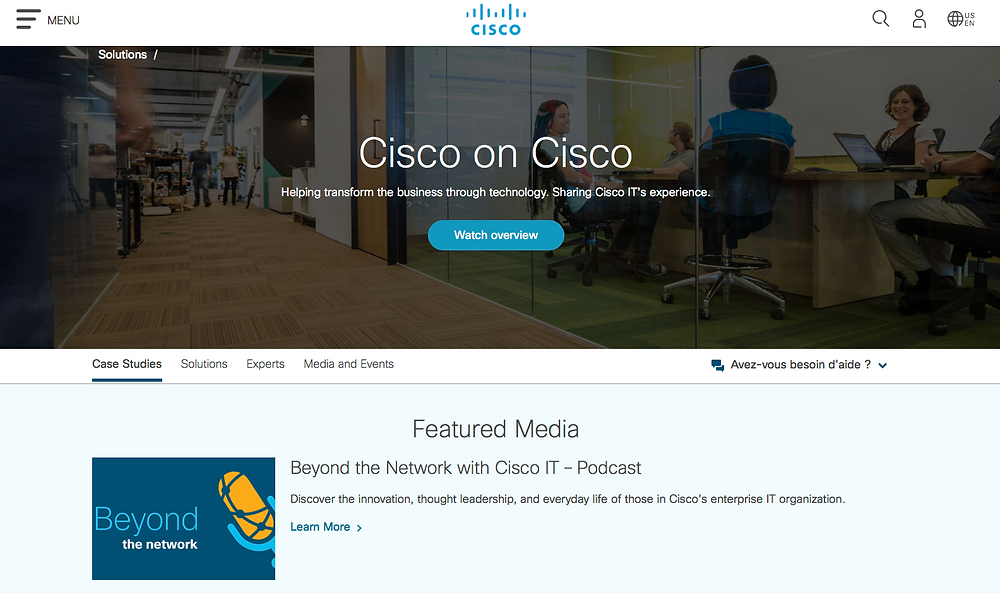
Task: Click Beyond the Network with Cisco IT heading
Action: 466,468
